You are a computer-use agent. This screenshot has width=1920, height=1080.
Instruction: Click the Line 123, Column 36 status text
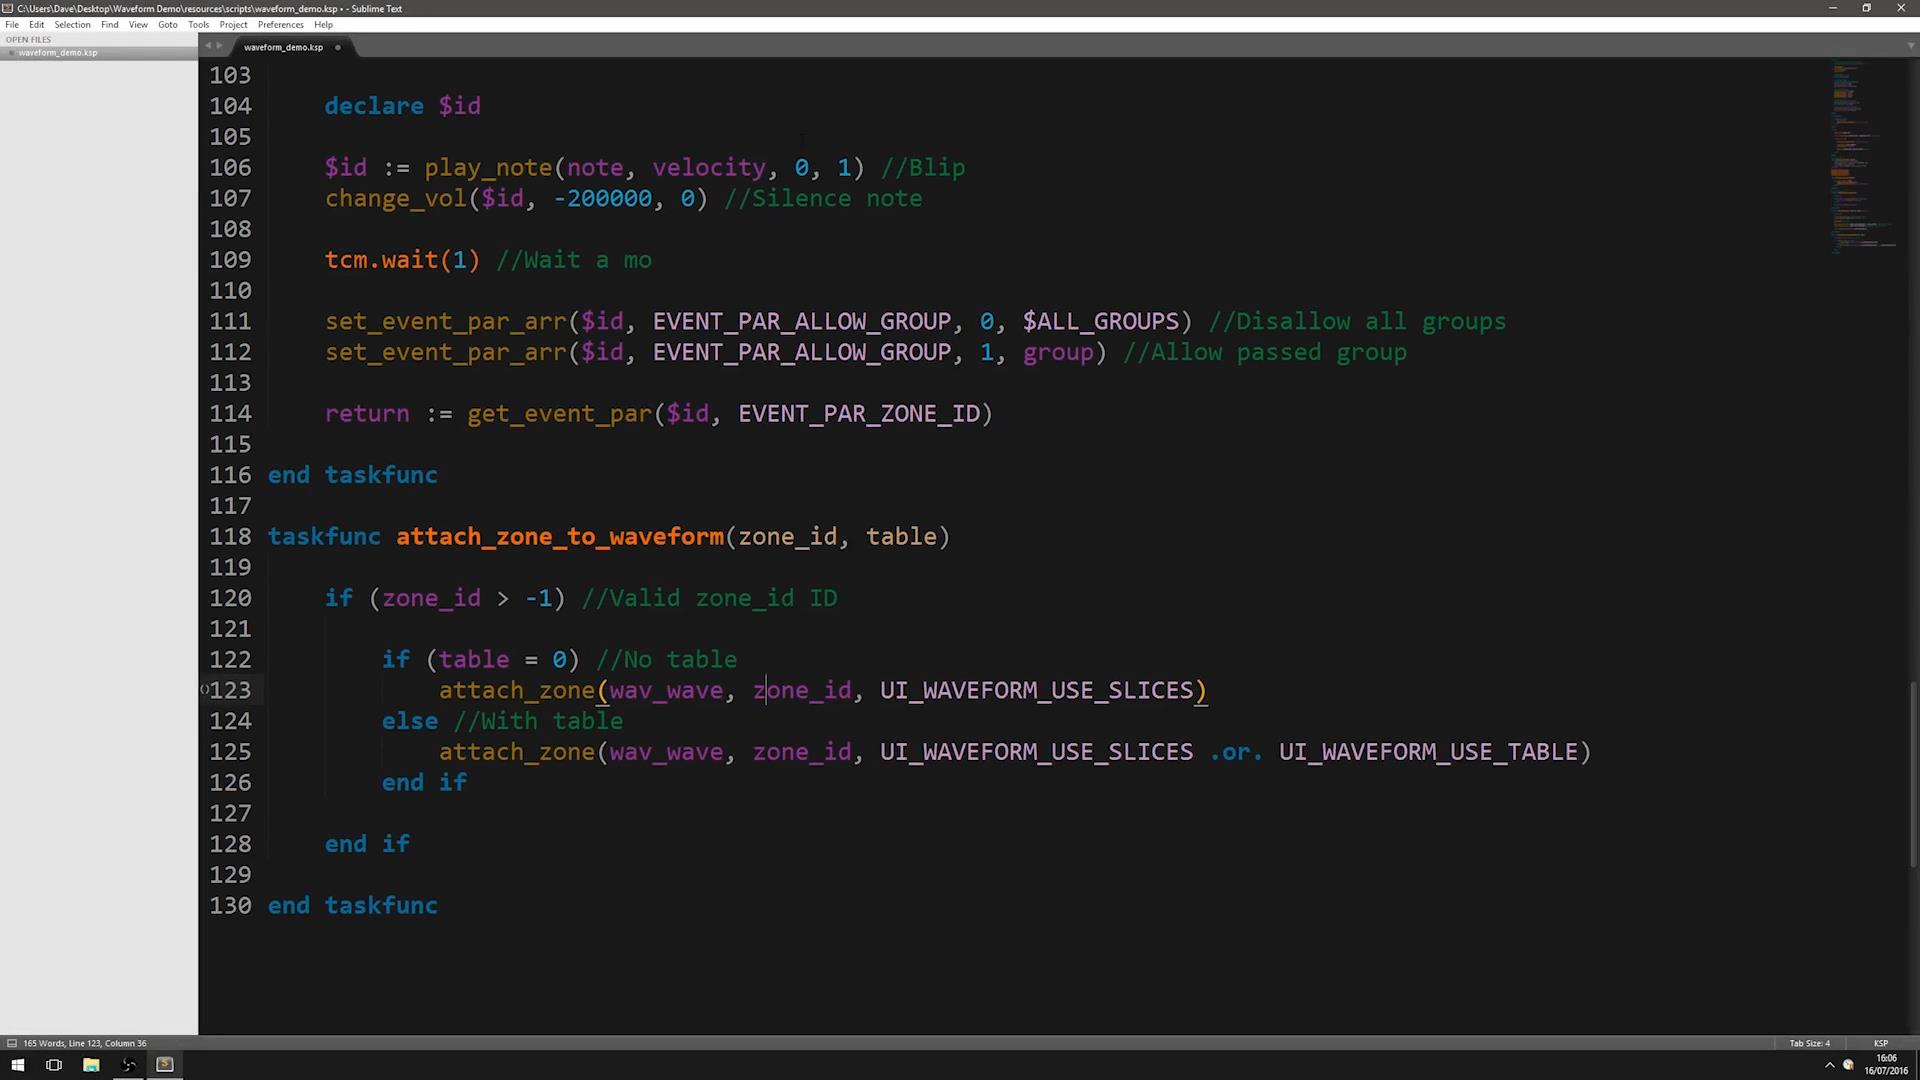click(x=108, y=1043)
